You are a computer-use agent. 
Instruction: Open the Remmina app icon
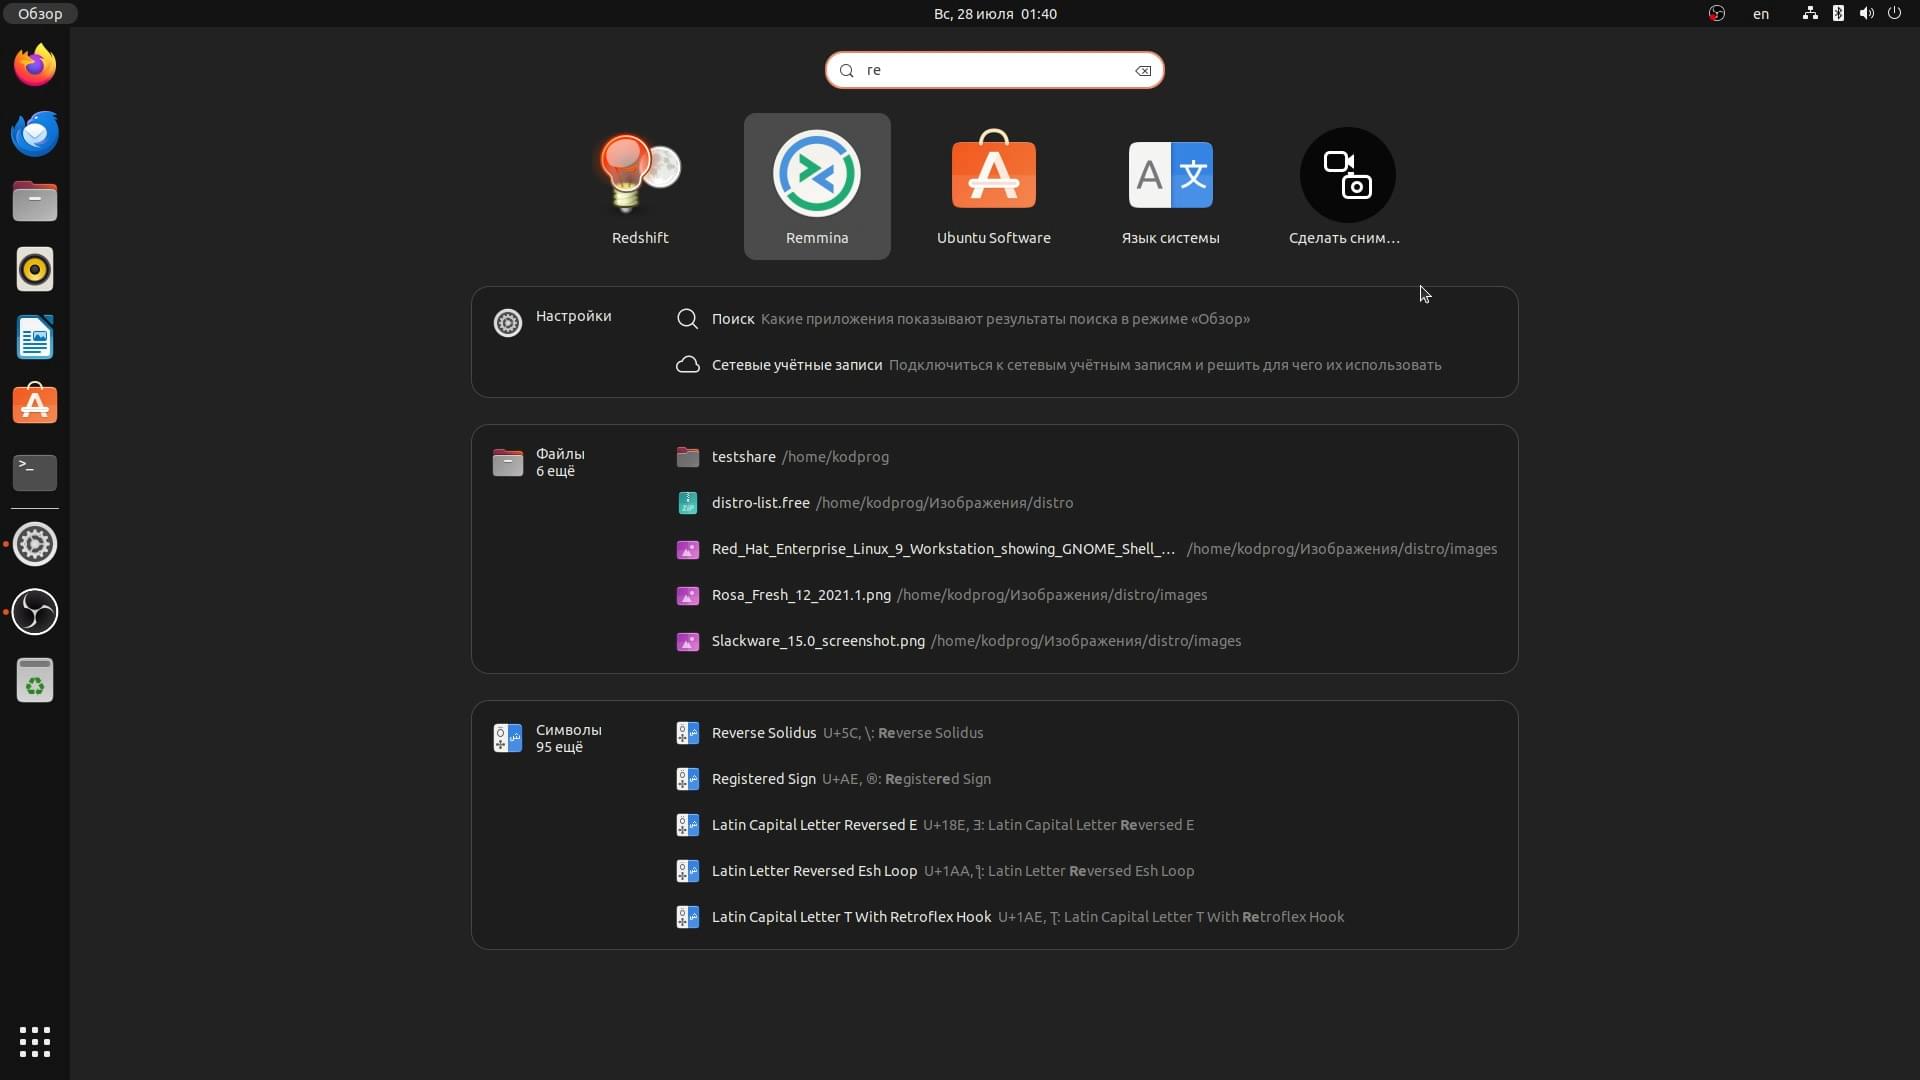[817, 187]
